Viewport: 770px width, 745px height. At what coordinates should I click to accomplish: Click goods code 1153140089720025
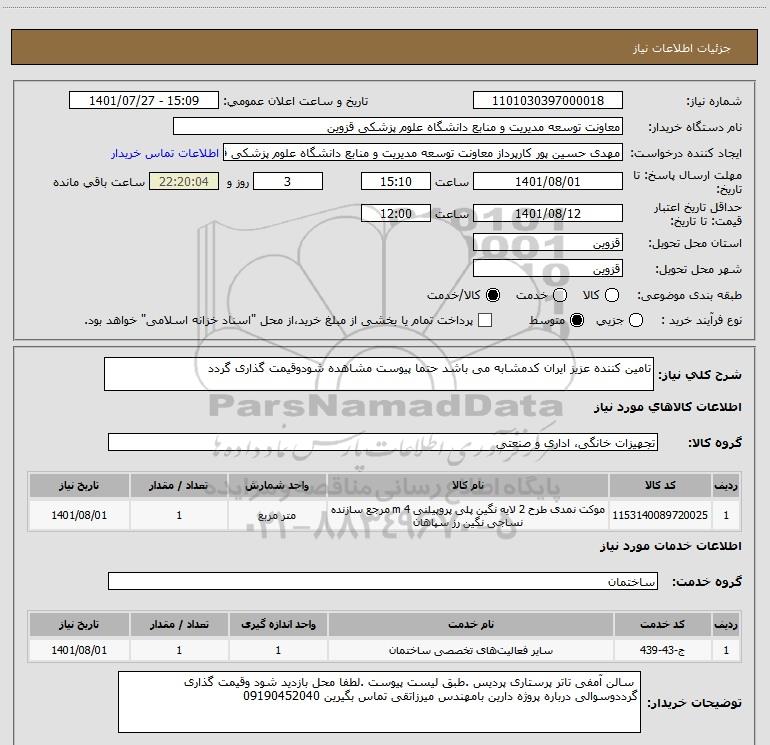tap(660, 515)
